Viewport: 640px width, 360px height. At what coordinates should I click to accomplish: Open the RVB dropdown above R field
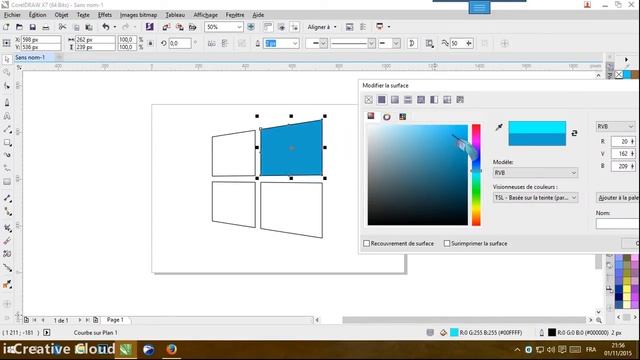coord(615,127)
